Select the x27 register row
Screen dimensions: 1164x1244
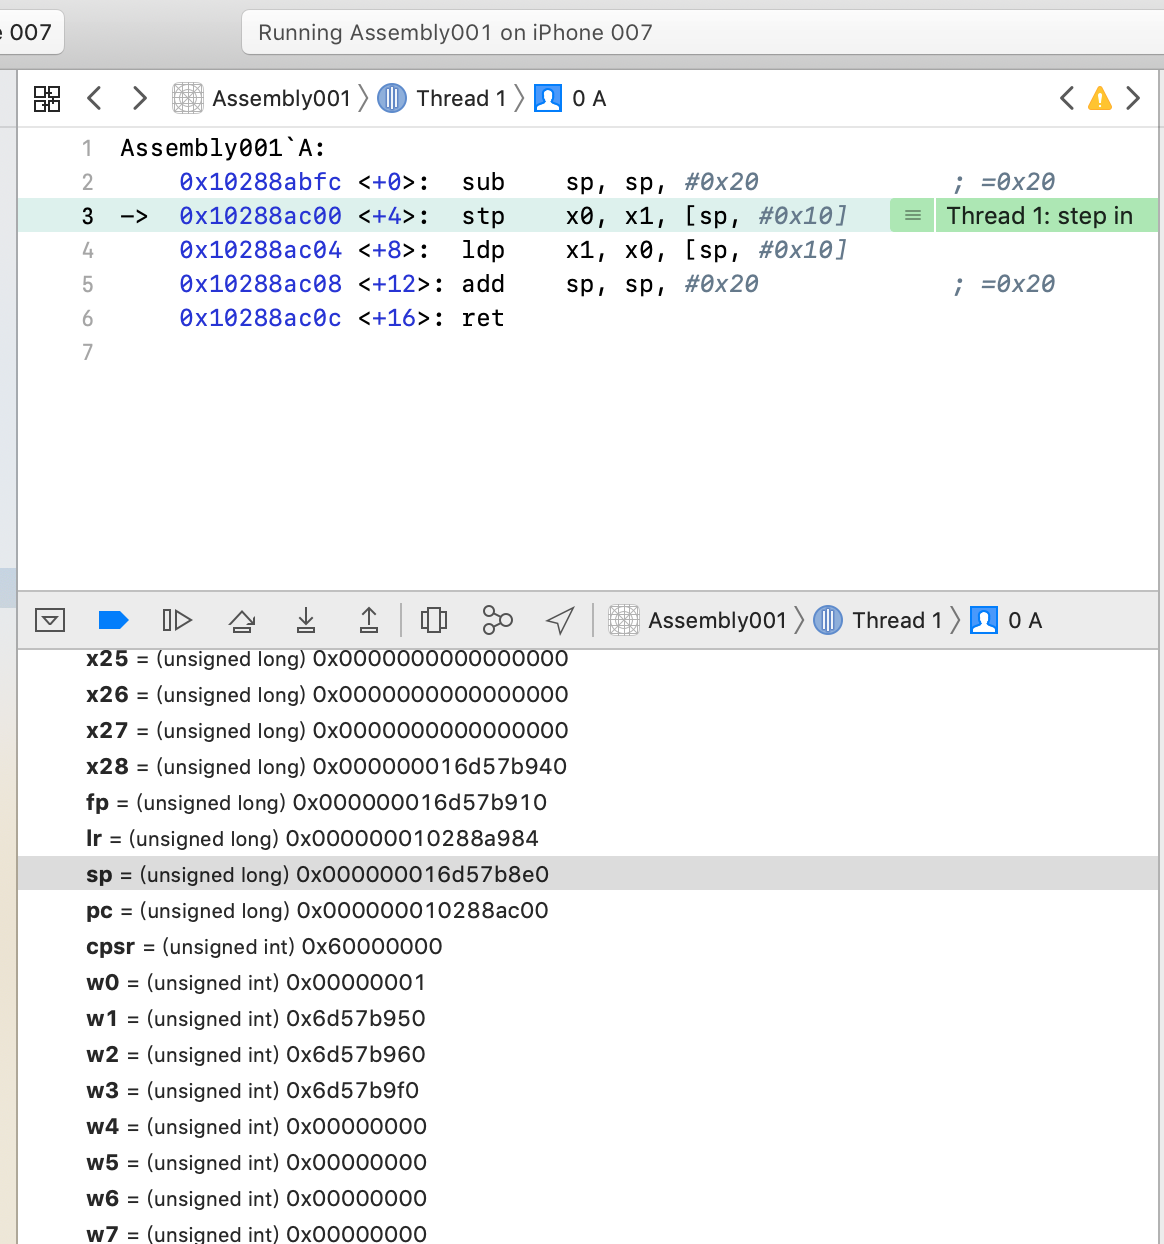click(x=588, y=730)
